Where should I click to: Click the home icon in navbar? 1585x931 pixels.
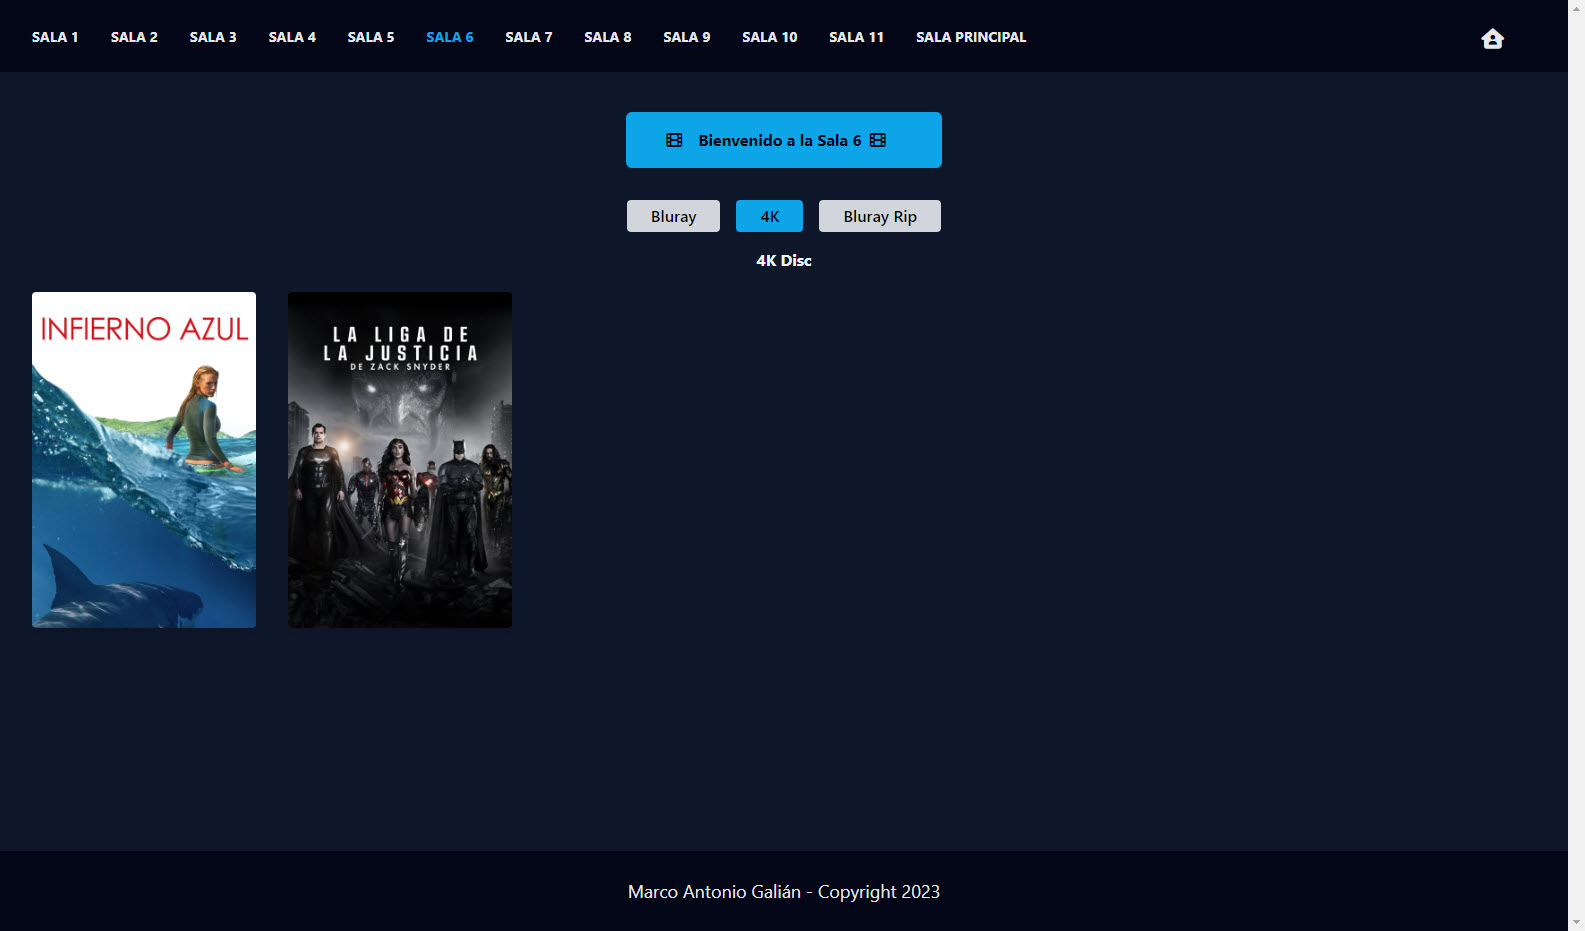[1492, 39]
